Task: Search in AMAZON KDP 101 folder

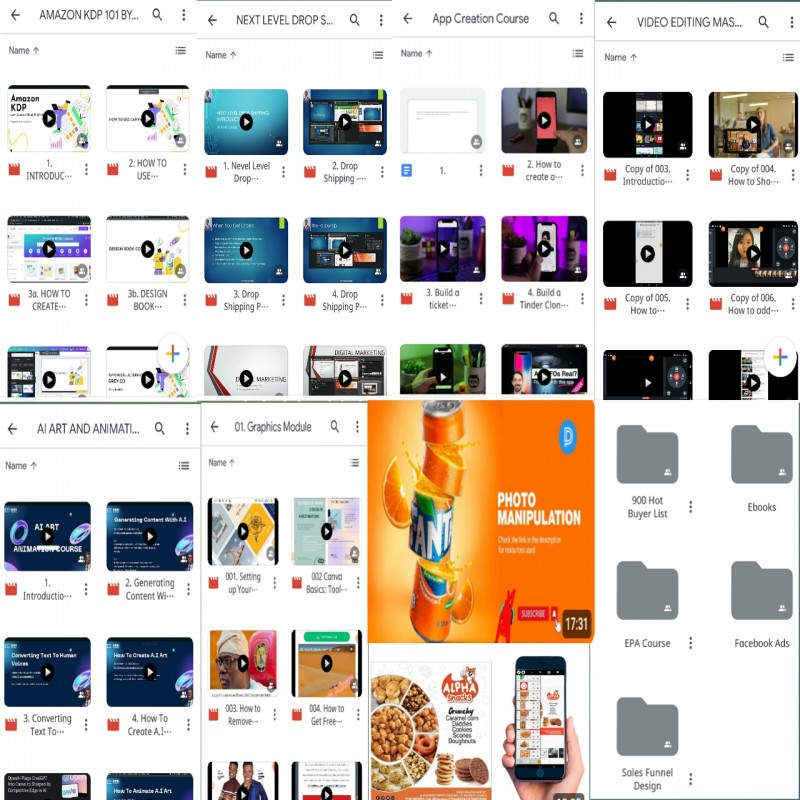Action: [157, 15]
